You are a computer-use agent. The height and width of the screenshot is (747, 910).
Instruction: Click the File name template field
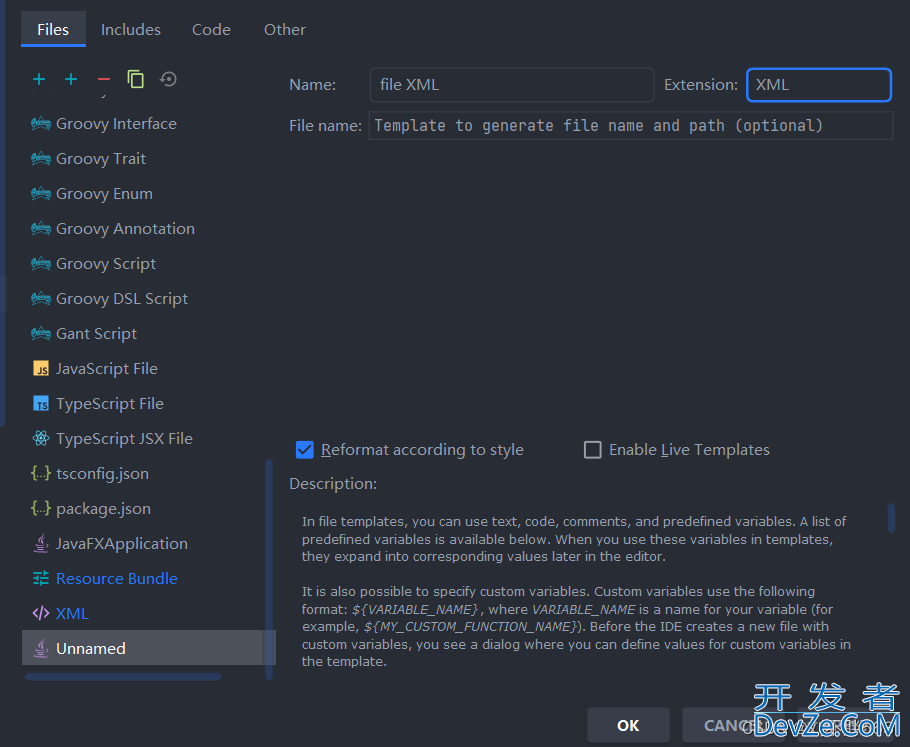tap(631, 126)
